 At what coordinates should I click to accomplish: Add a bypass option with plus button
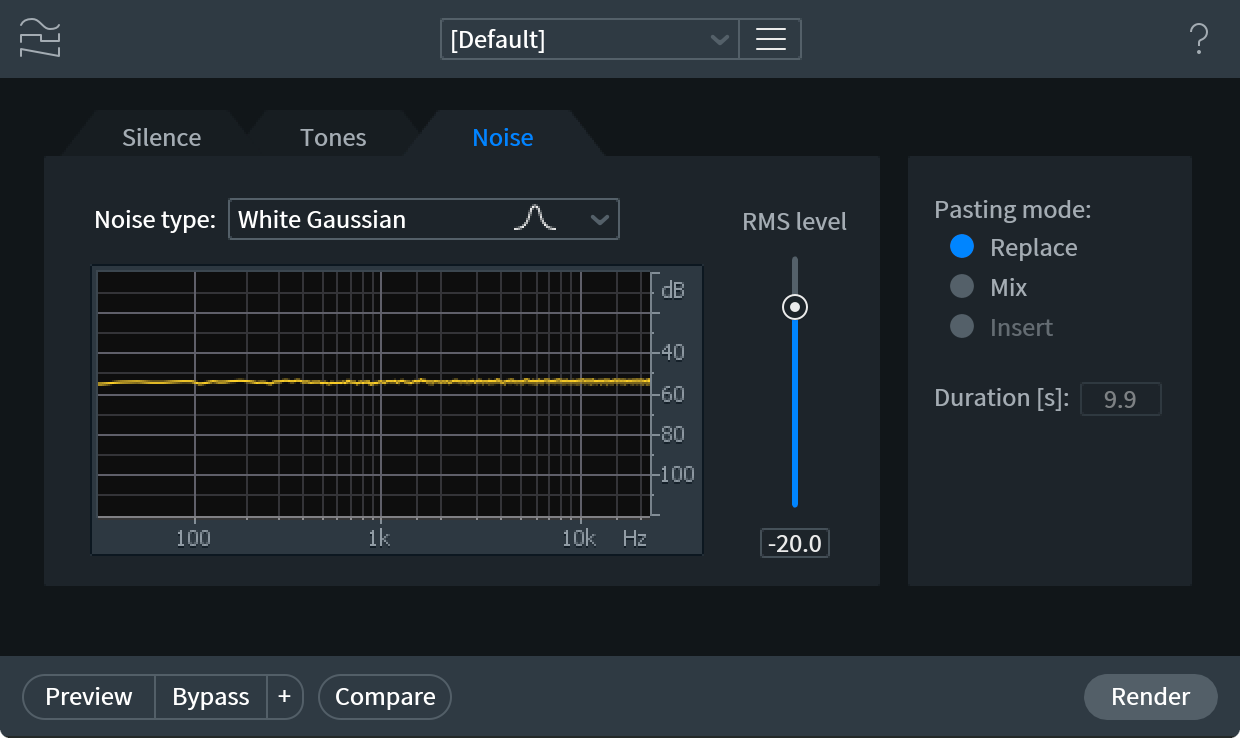click(x=284, y=697)
